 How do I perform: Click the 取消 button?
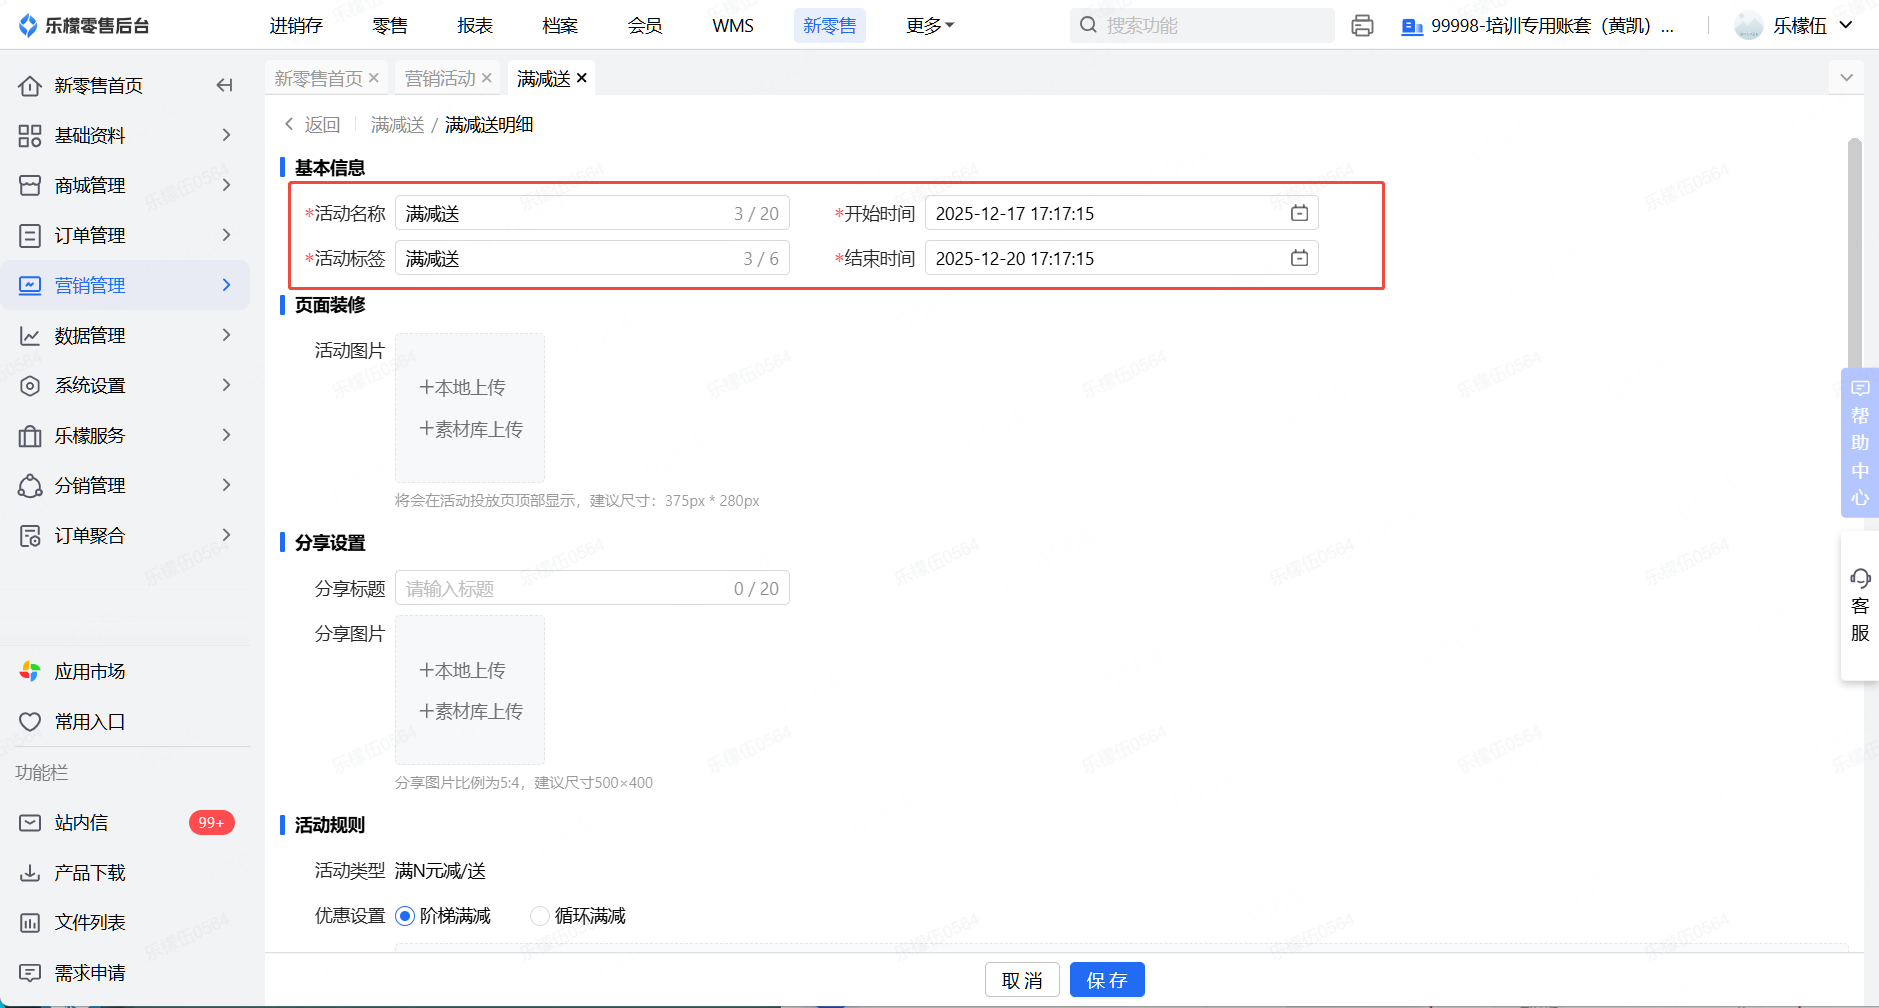coord(1022,980)
